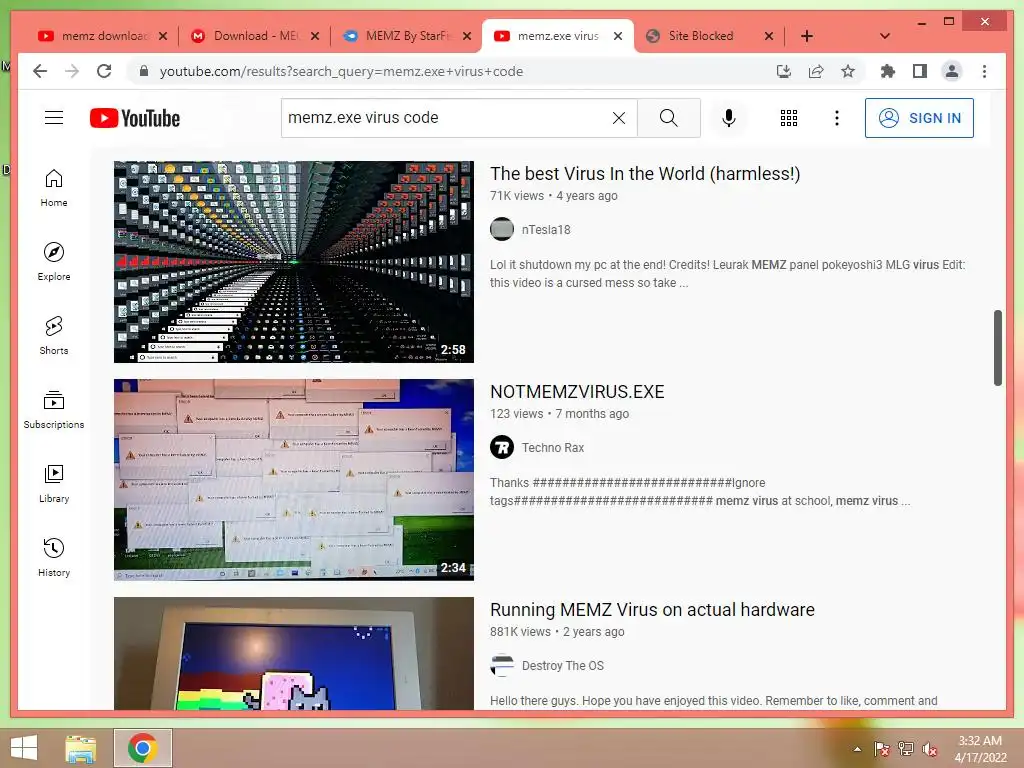Expand the tab search dropdown arrow
Viewport: 1024px width, 768px height.
point(885,36)
